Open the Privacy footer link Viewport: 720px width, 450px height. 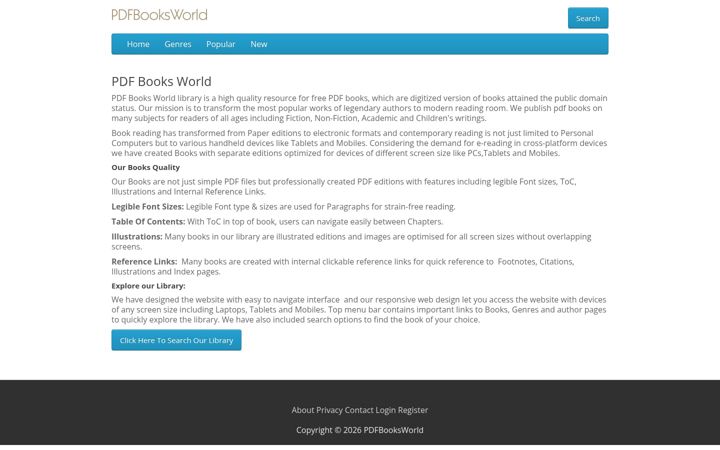tap(329, 410)
